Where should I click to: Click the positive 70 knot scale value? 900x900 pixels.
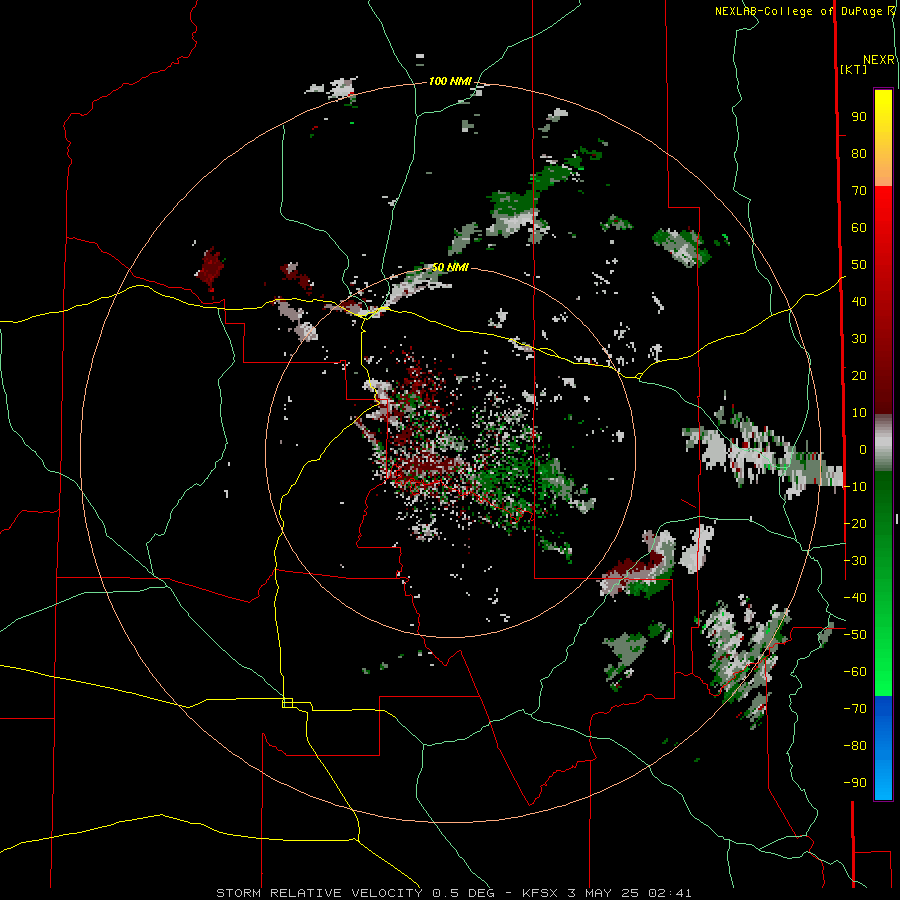point(859,191)
